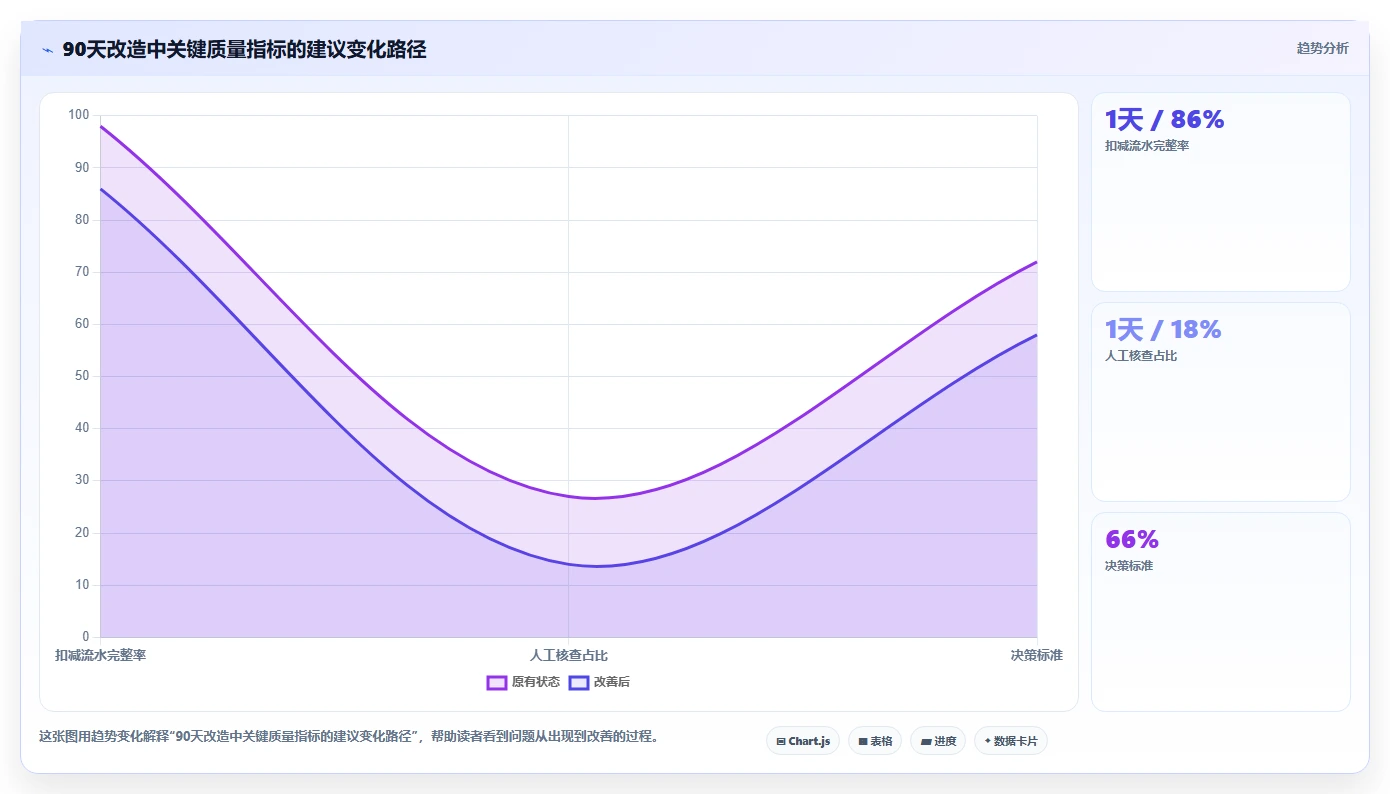
Task: Select the 进度 tag
Action: tap(938, 741)
